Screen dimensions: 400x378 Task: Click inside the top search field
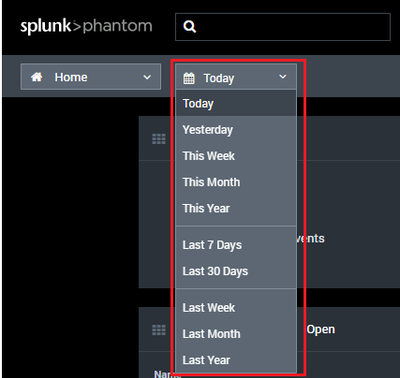click(x=283, y=27)
